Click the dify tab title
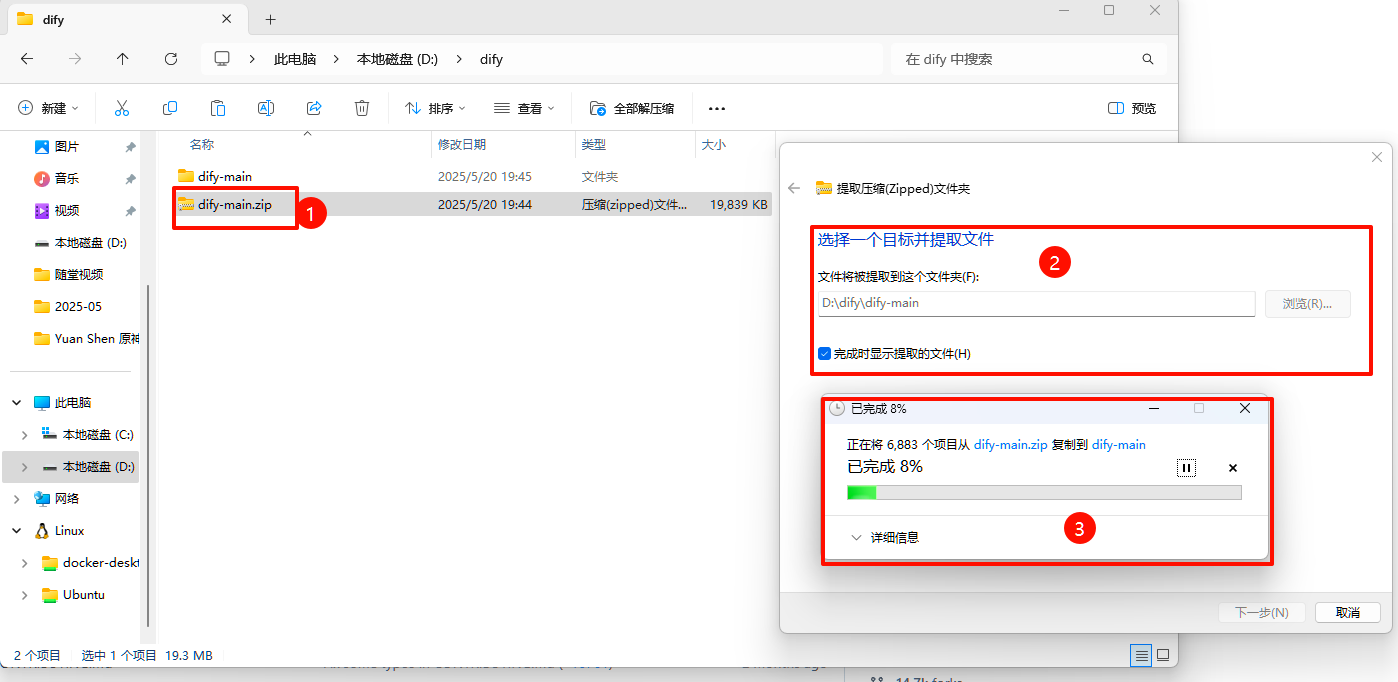Image resolution: width=1398 pixels, height=682 pixels. [53, 19]
